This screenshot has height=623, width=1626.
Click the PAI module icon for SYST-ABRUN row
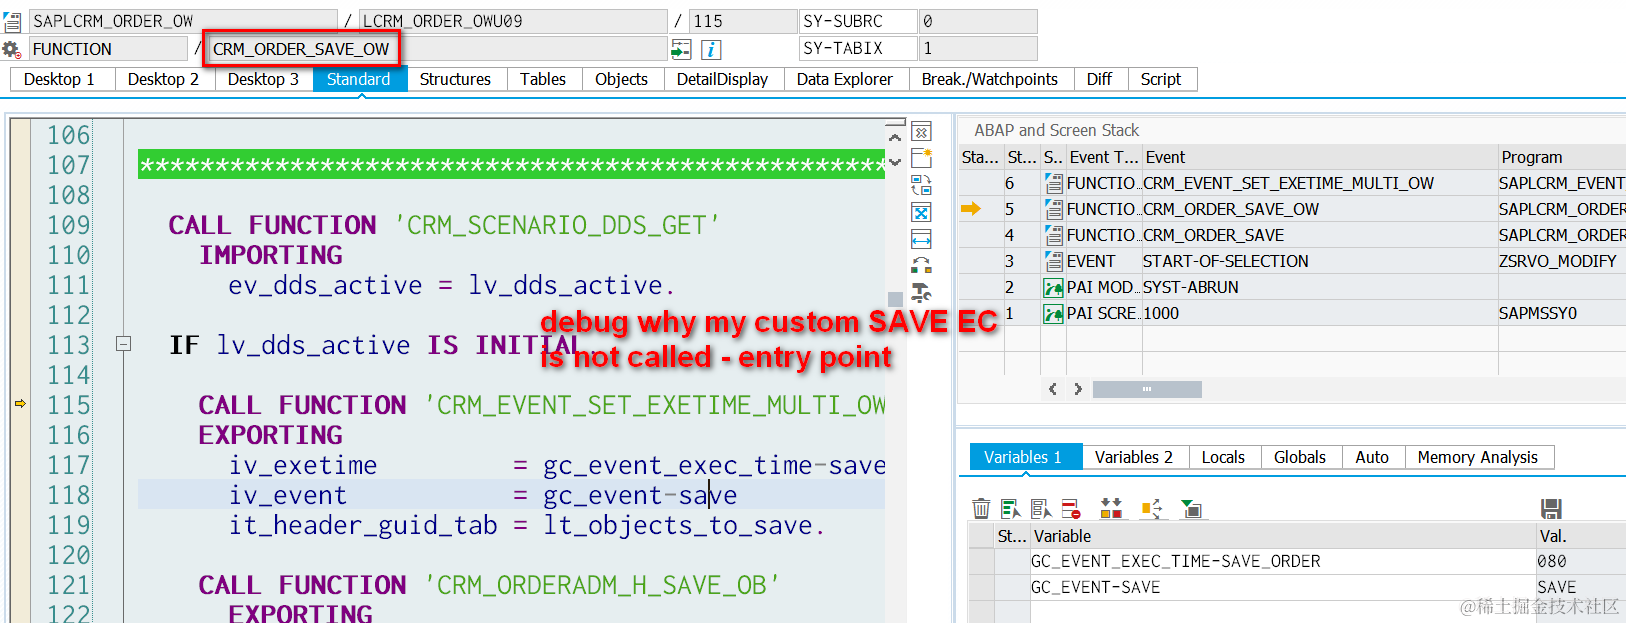pyautogui.click(x=1053, y=287)
